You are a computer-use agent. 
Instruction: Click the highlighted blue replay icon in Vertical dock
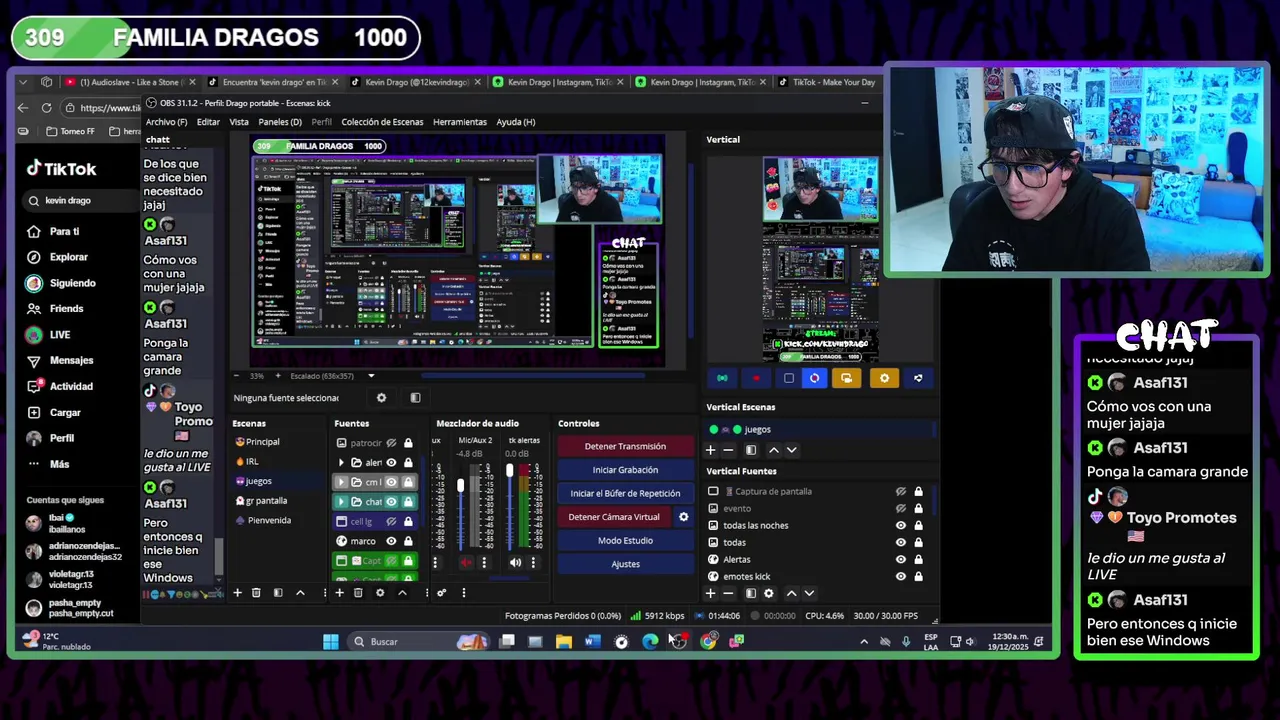(x=814, y=378)
